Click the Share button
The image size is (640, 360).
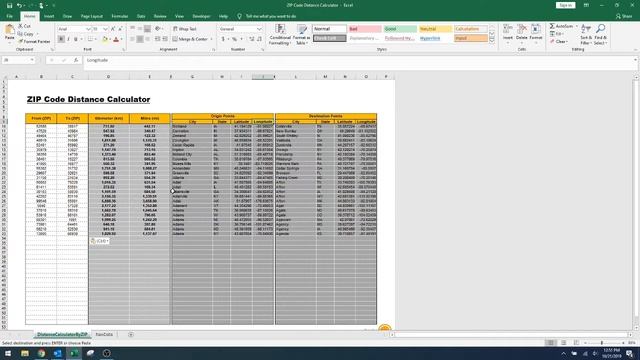point(624,16)
